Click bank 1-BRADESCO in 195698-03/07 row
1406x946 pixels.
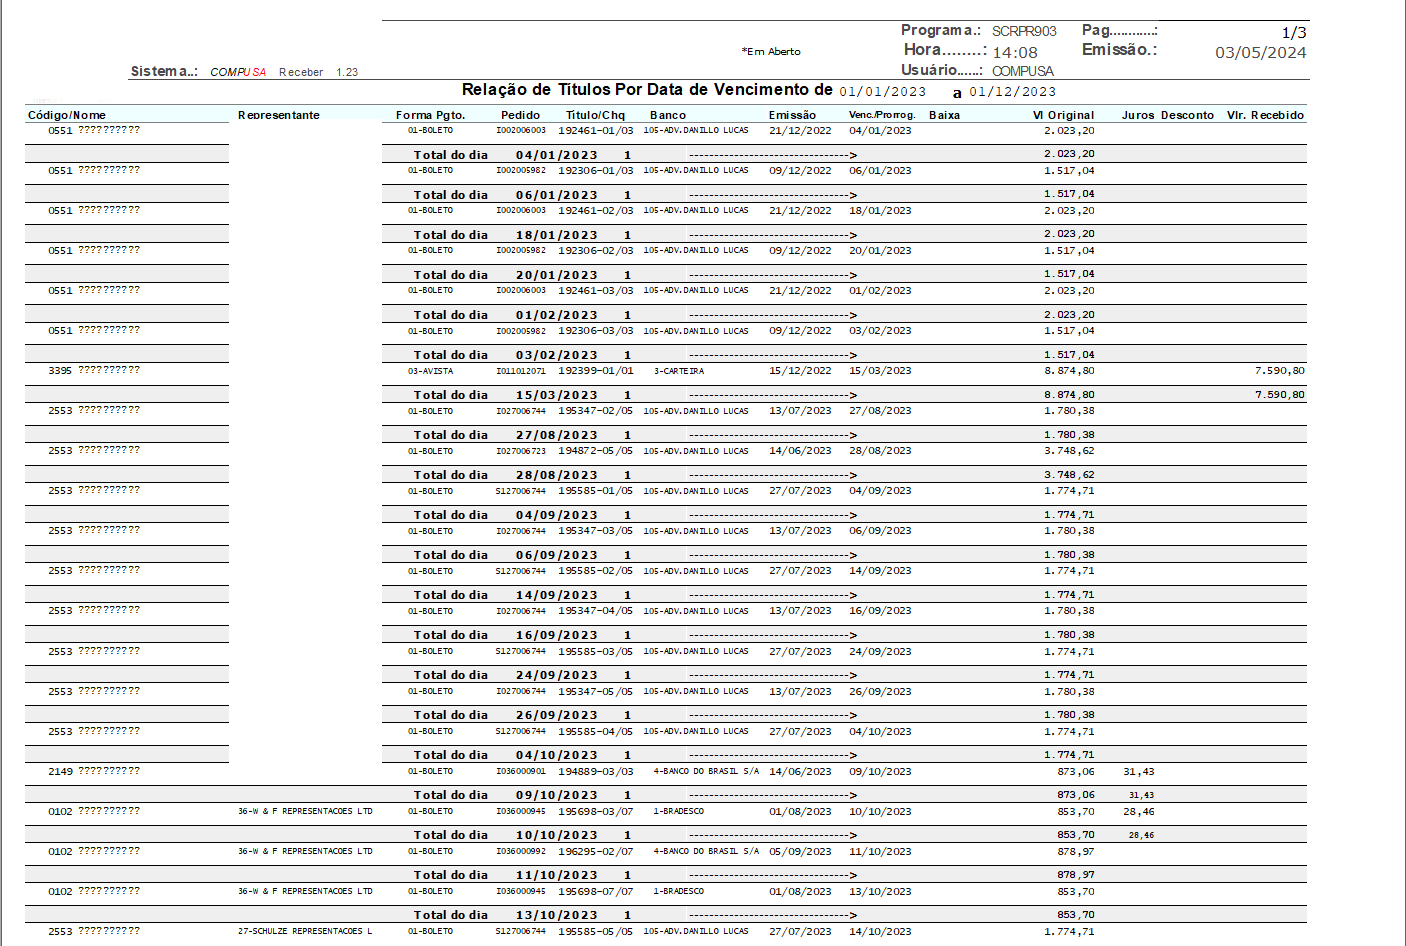coord(678,811)
